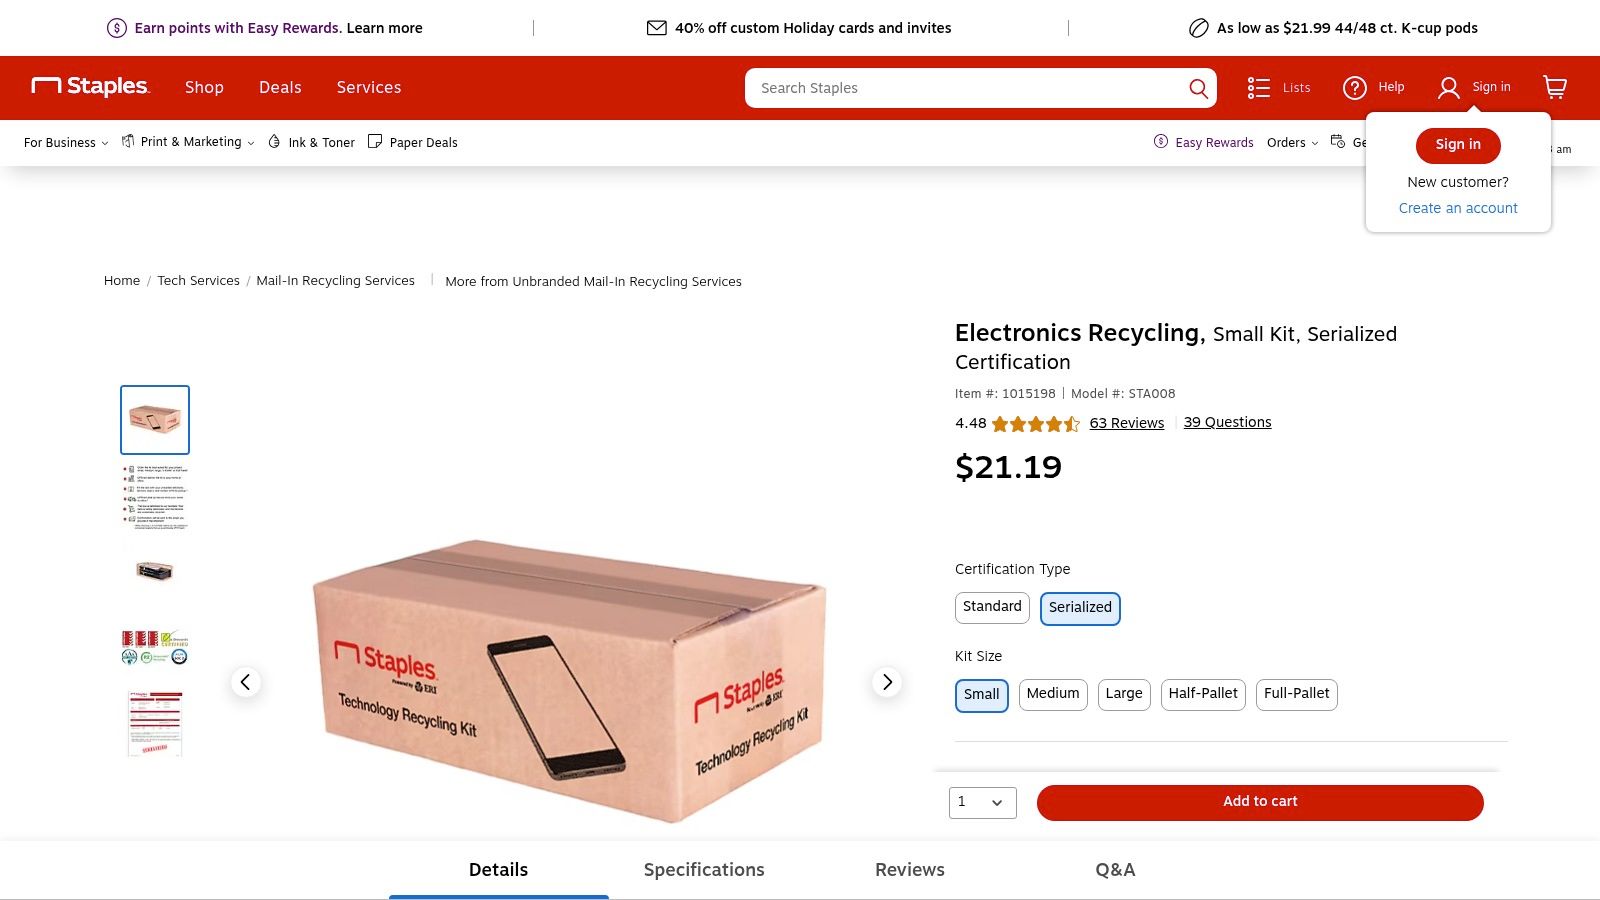This screenshot has width=1600, height=900.
Task: Click the Staples logo
Action: (x=91, y=86)
